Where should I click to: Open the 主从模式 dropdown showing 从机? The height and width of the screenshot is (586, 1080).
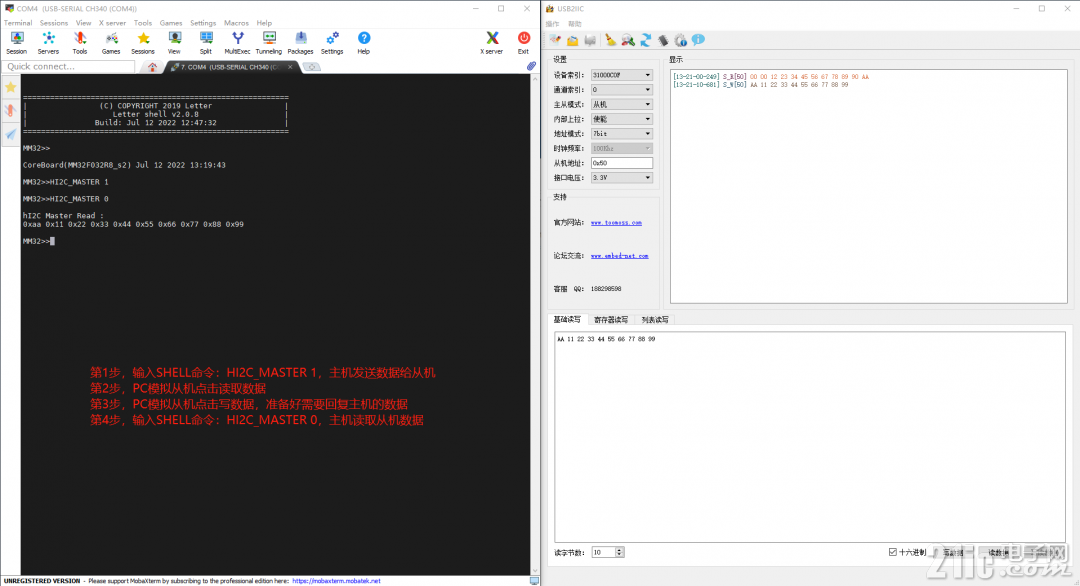coord(621,104)
